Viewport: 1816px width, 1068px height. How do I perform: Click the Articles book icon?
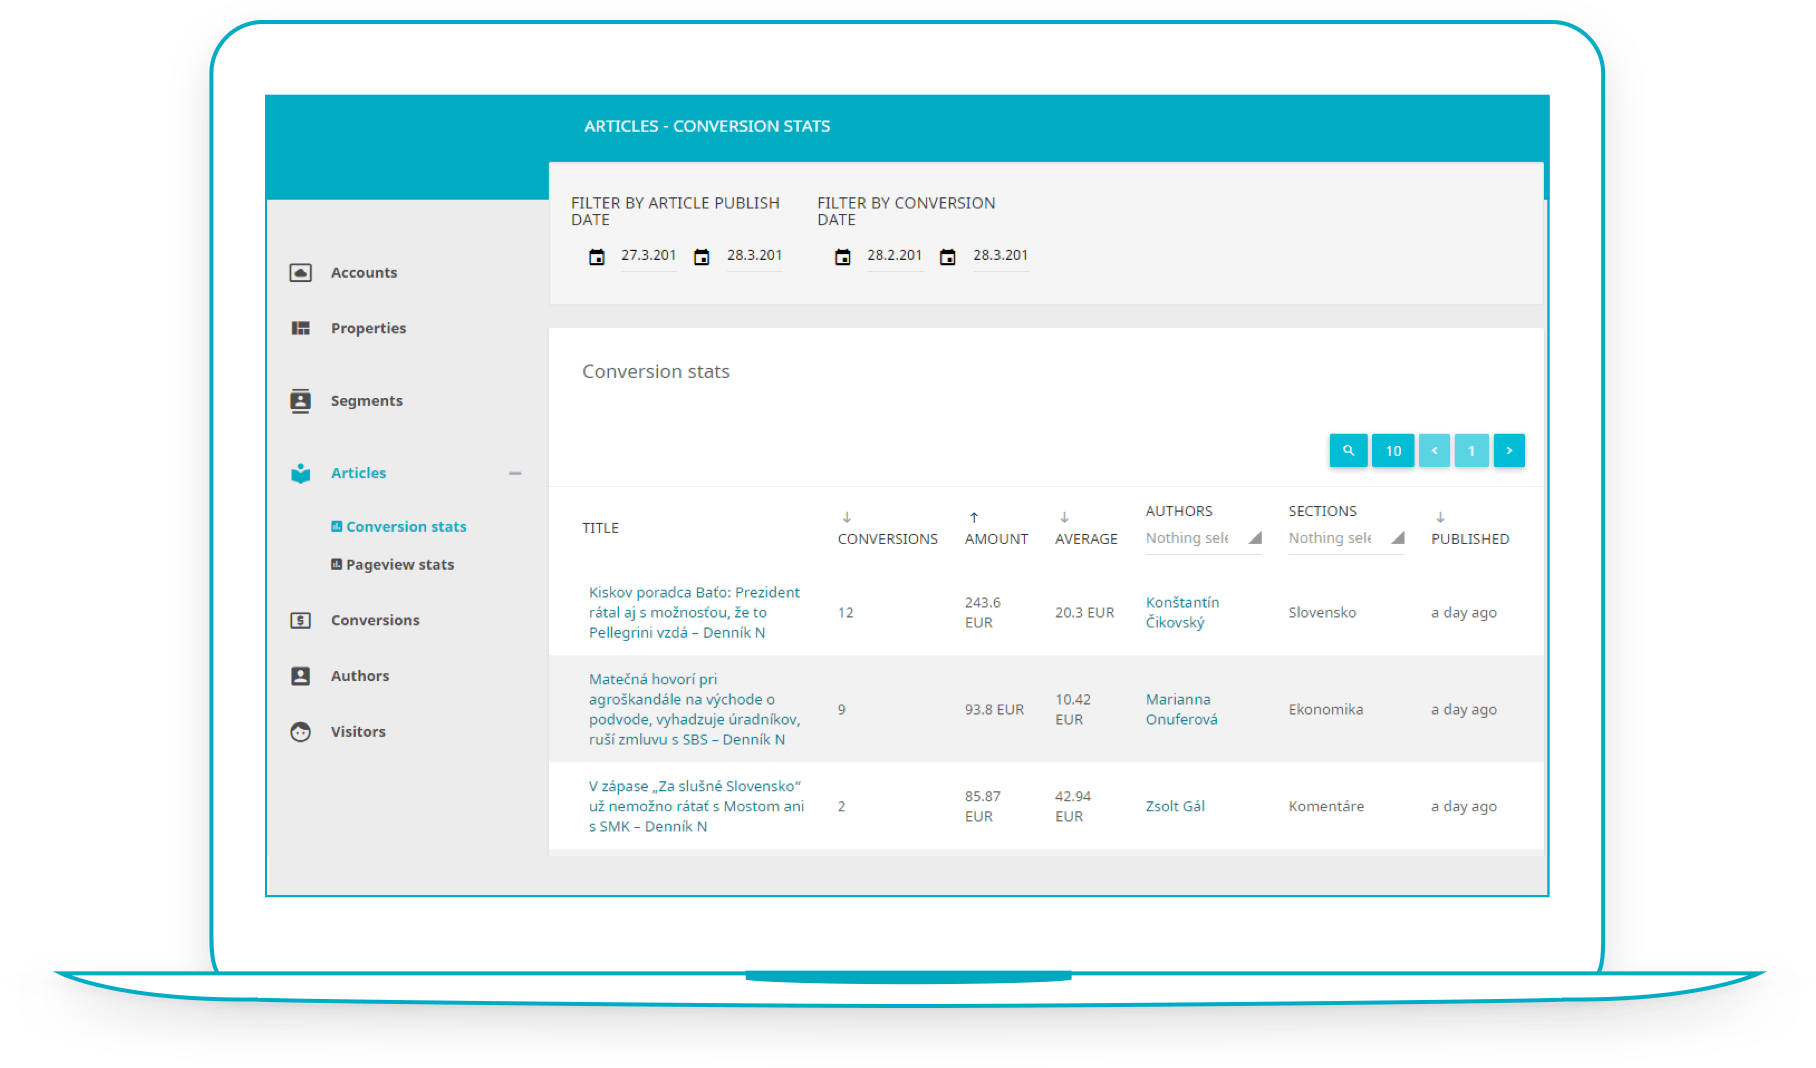300,473
